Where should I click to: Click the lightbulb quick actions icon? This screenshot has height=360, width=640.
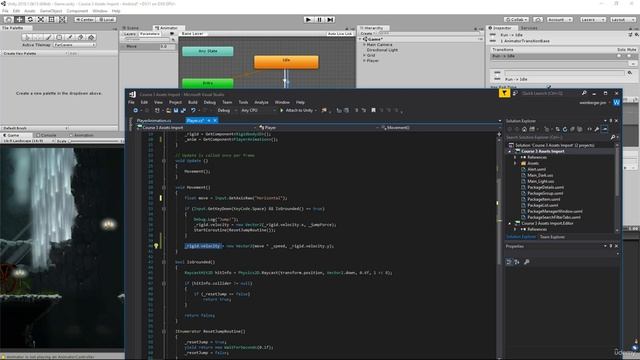click(x=156, y=246)
